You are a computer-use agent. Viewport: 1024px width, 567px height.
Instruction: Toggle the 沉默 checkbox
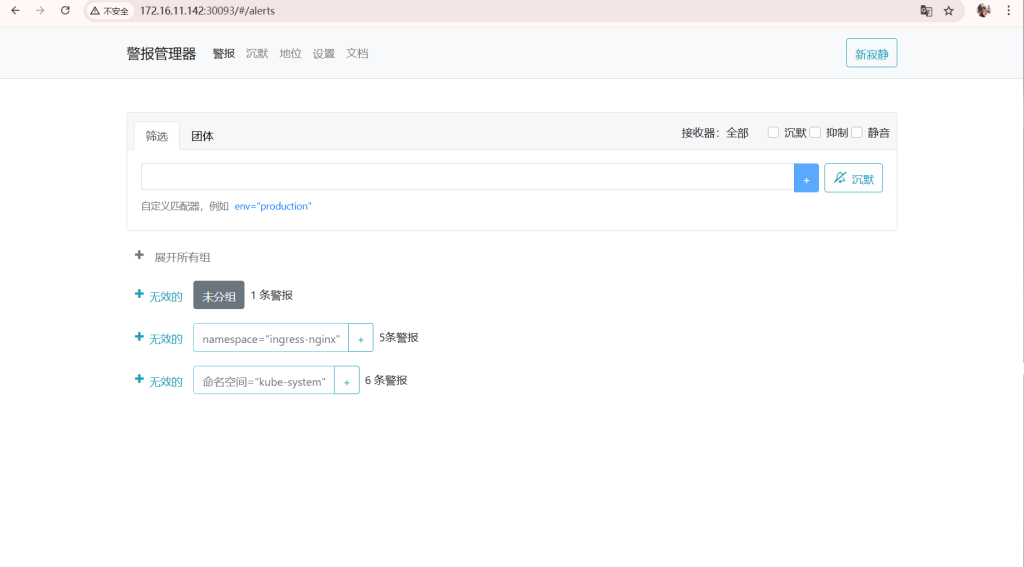773,133
